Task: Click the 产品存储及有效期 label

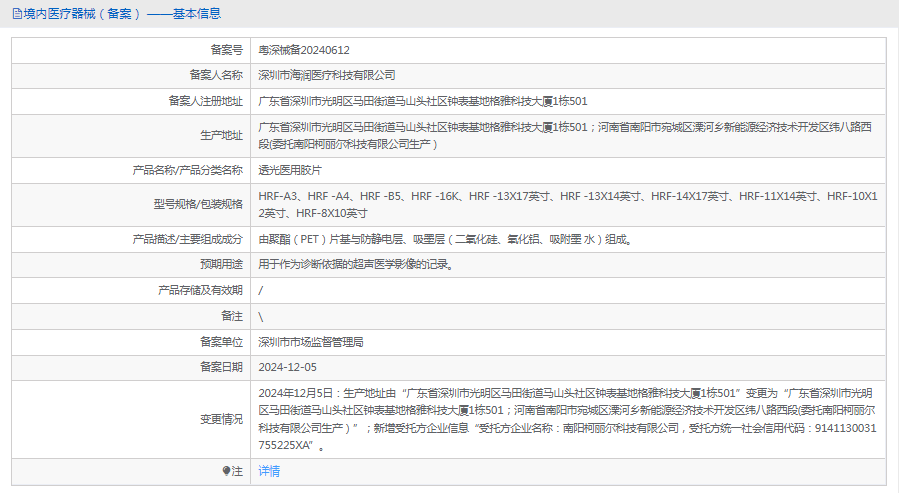Action: coord(200,291)
